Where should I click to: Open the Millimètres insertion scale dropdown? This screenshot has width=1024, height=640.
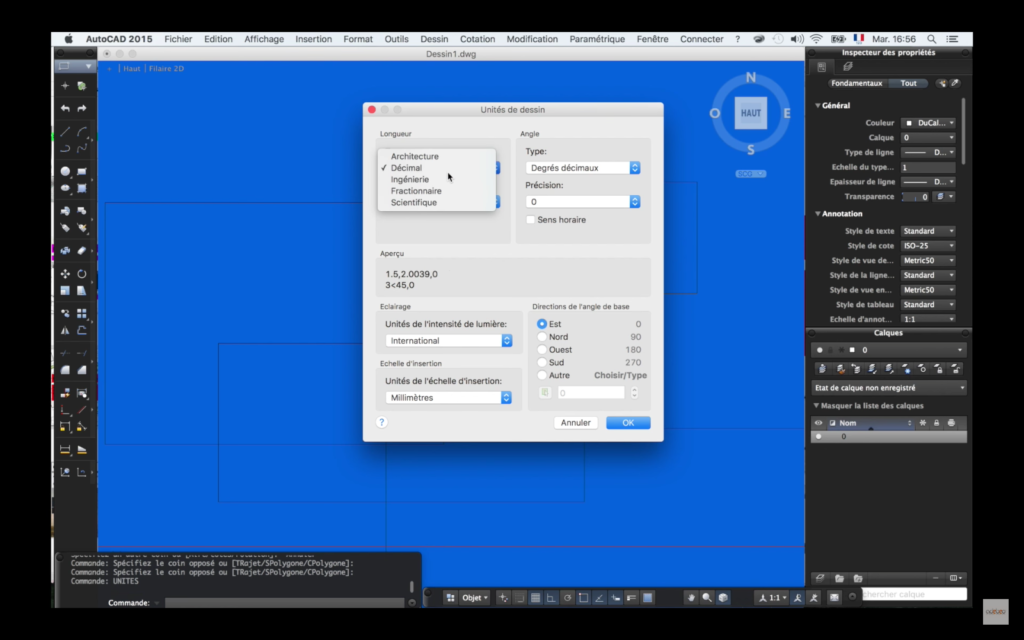(448, 397)
